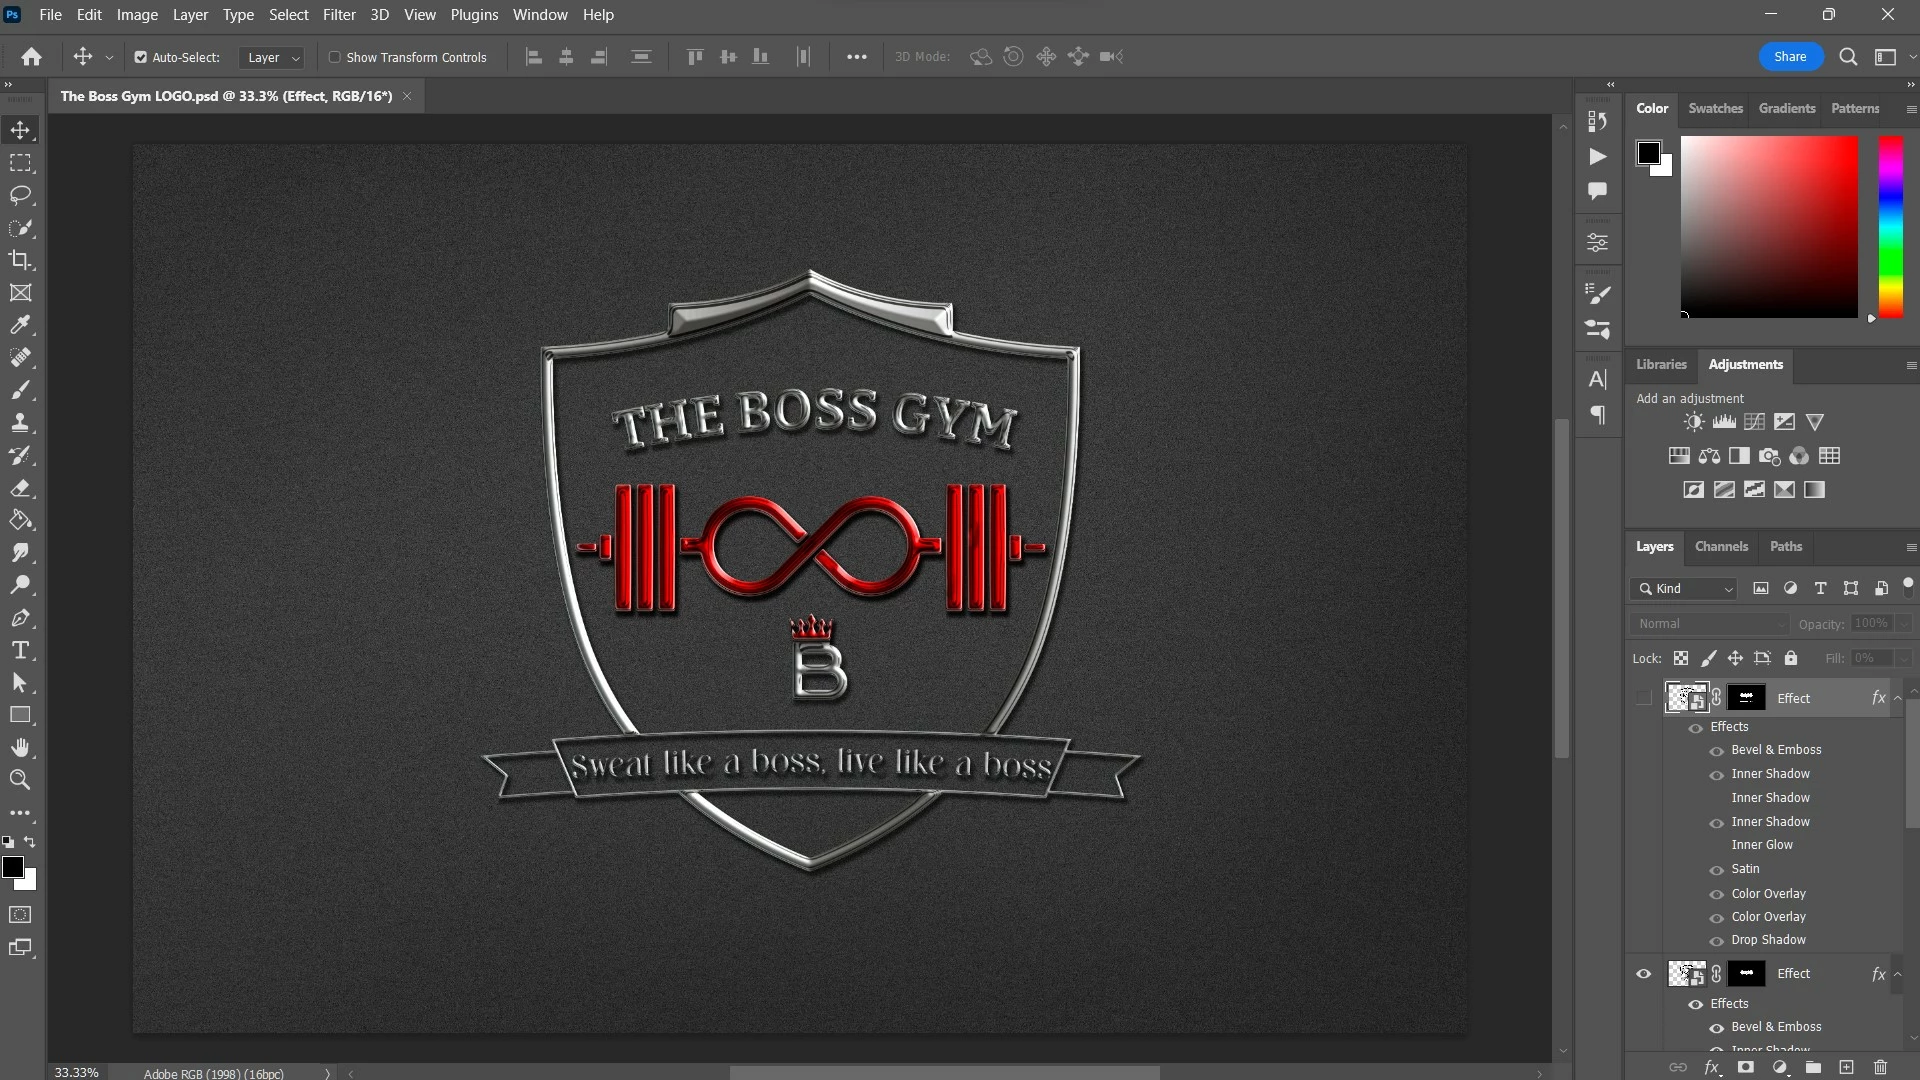Open the Filter menu

339,15
